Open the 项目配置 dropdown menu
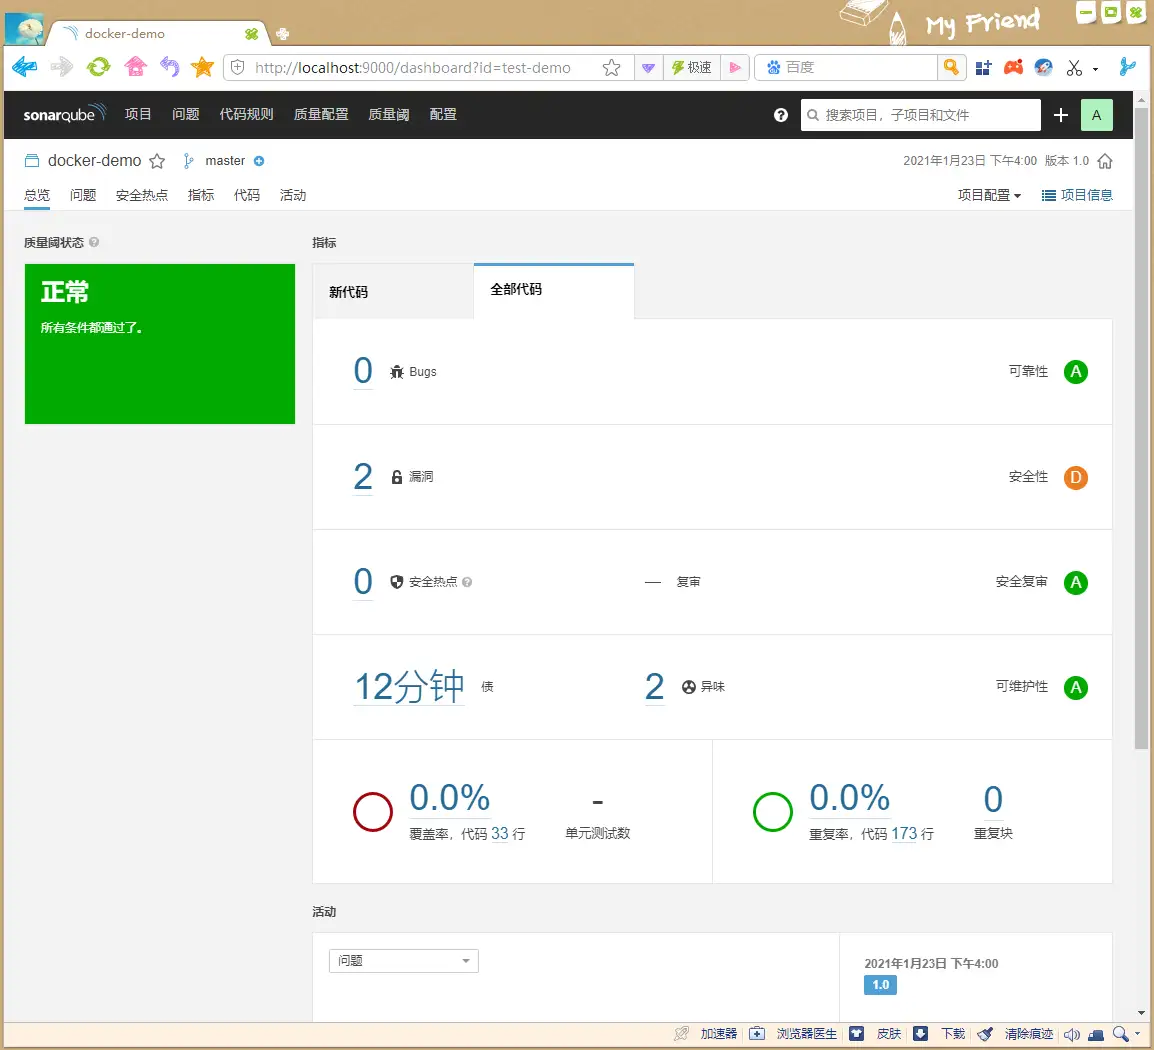This screenshot has width=1154, height=1050. [x=989, y=195]
